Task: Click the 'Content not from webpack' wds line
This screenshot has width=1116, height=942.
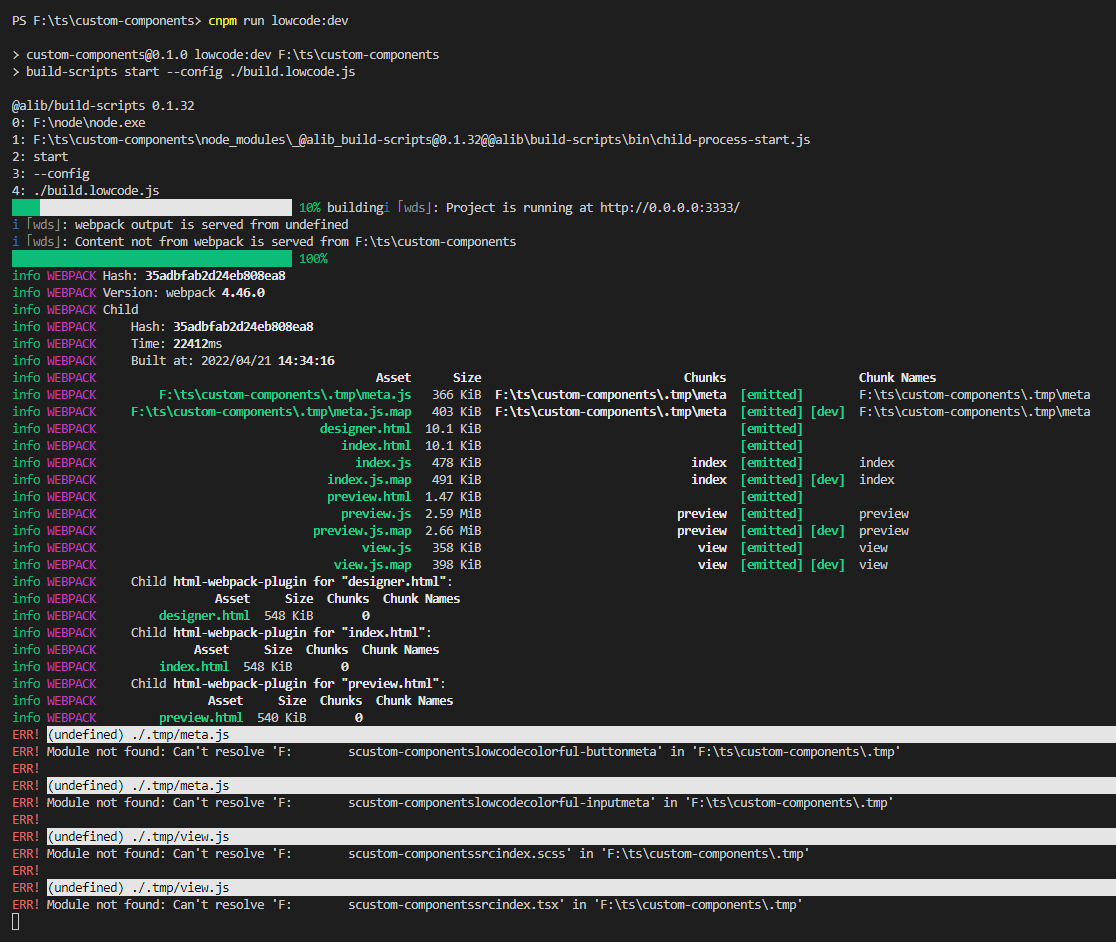Action: 264,242
